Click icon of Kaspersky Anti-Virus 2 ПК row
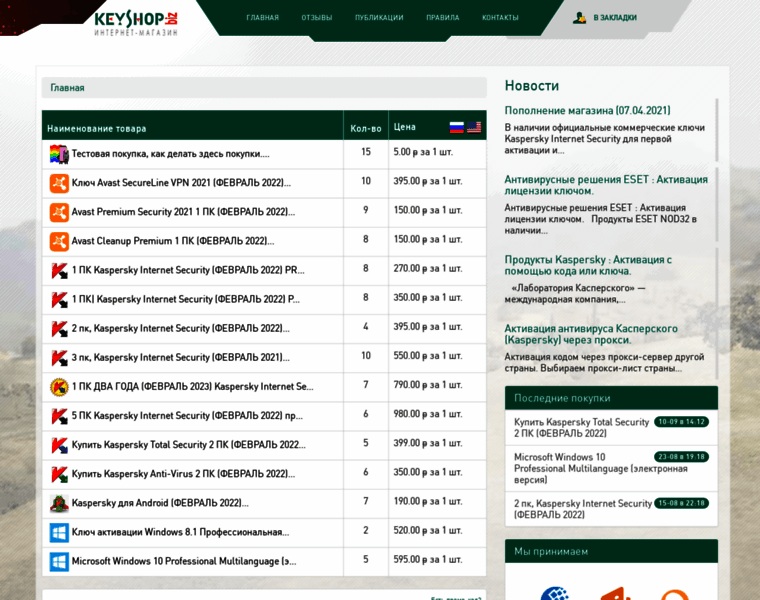The width and height of the screenshot is (760, 600). pos(59,474)
